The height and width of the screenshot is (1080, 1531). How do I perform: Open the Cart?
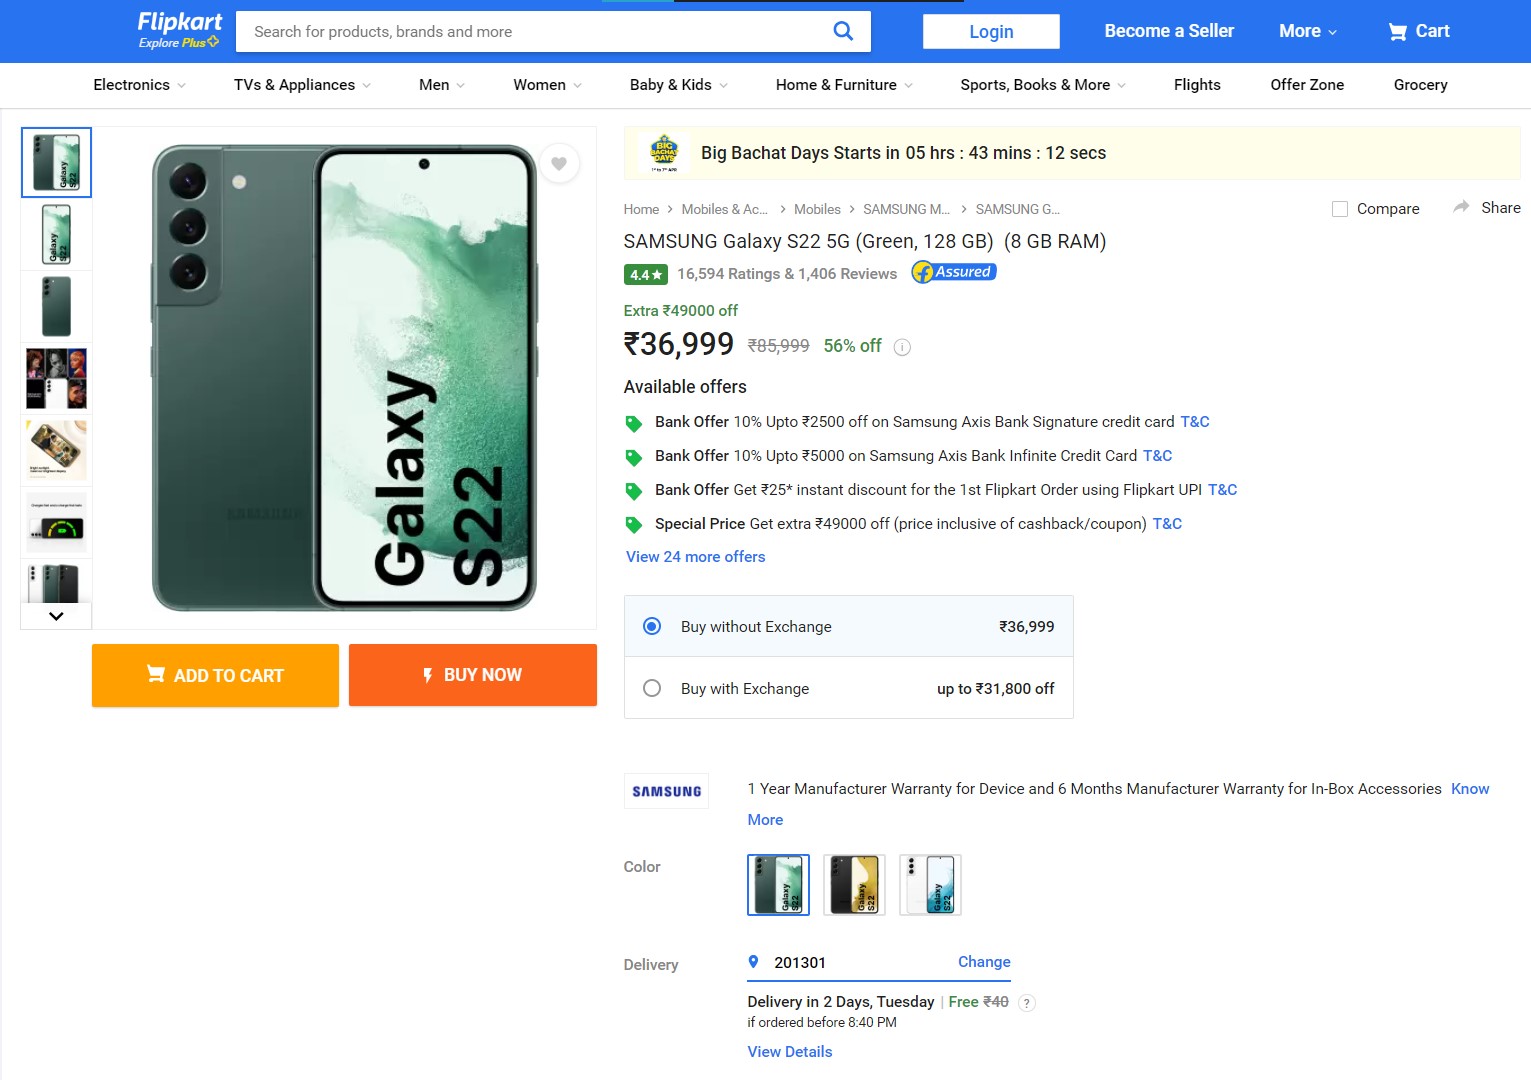click(1417, 31)
